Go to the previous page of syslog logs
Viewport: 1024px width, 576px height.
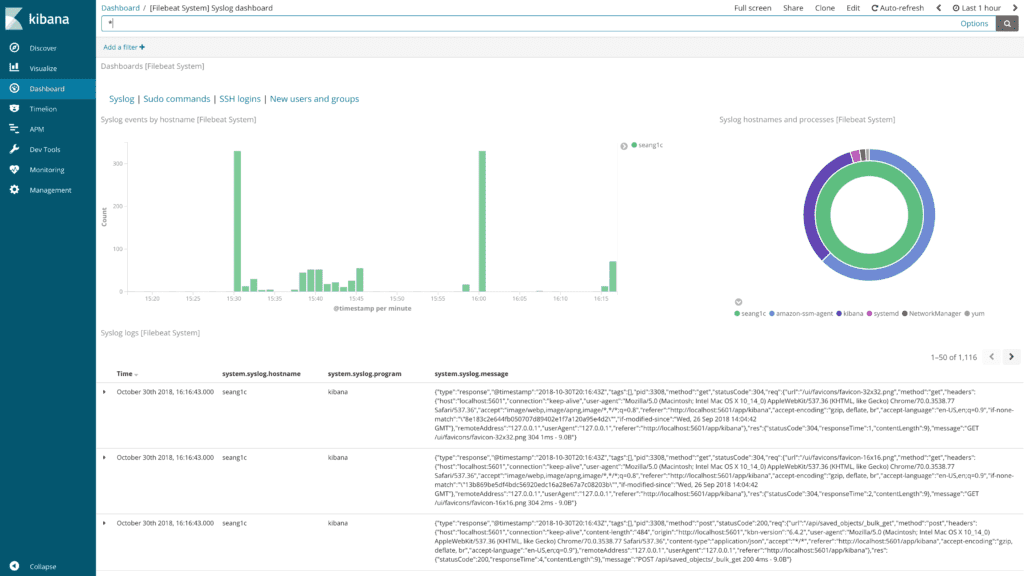(991, 357)
